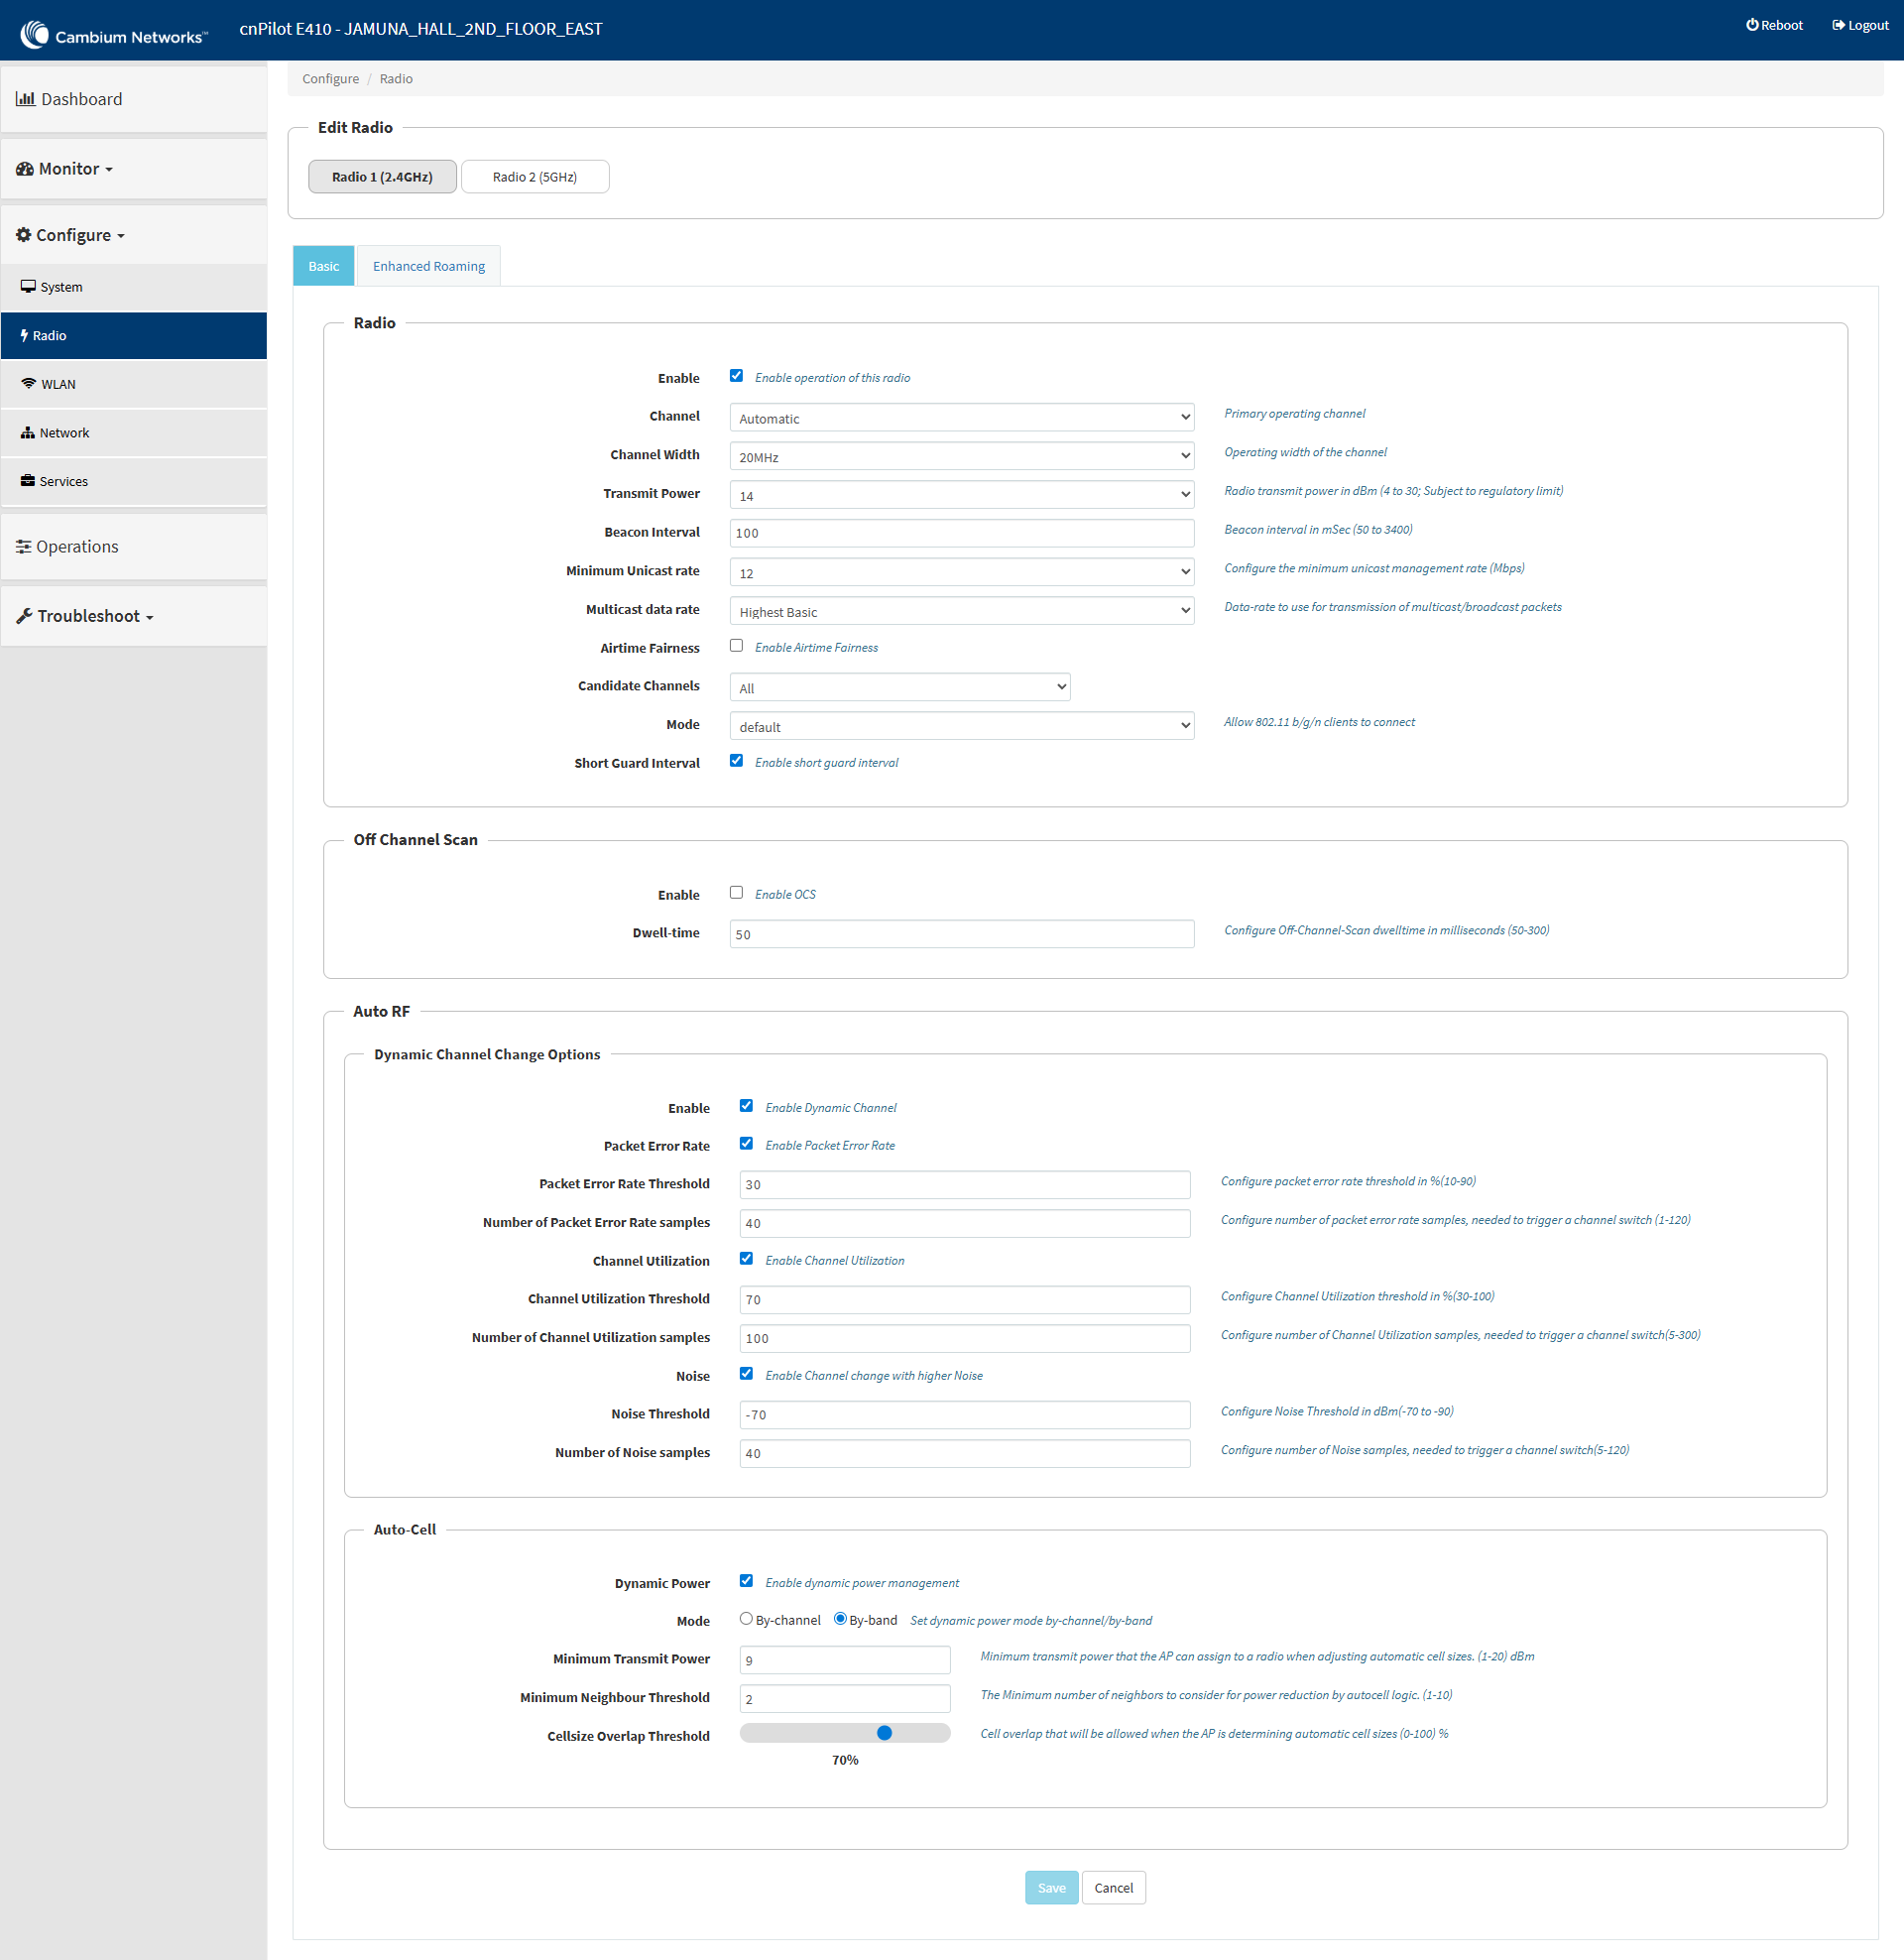Click the Cancel button
Screen dimensions: 1904x1960
pos(1113,1888)
